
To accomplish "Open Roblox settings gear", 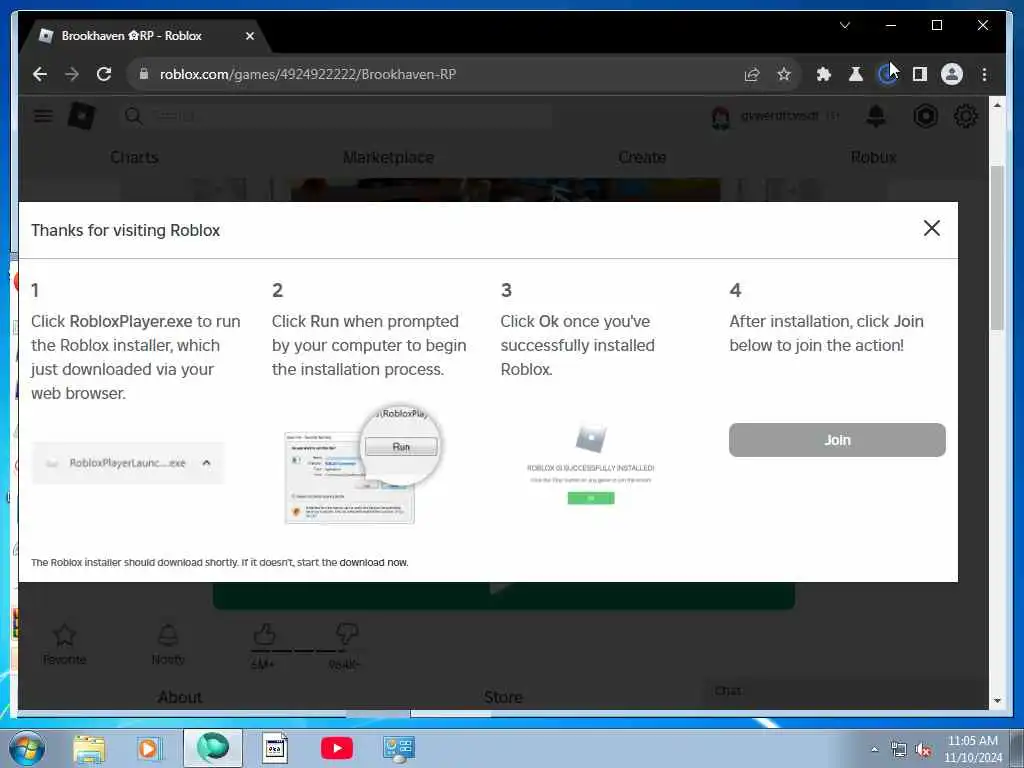I will click(965, 116).
